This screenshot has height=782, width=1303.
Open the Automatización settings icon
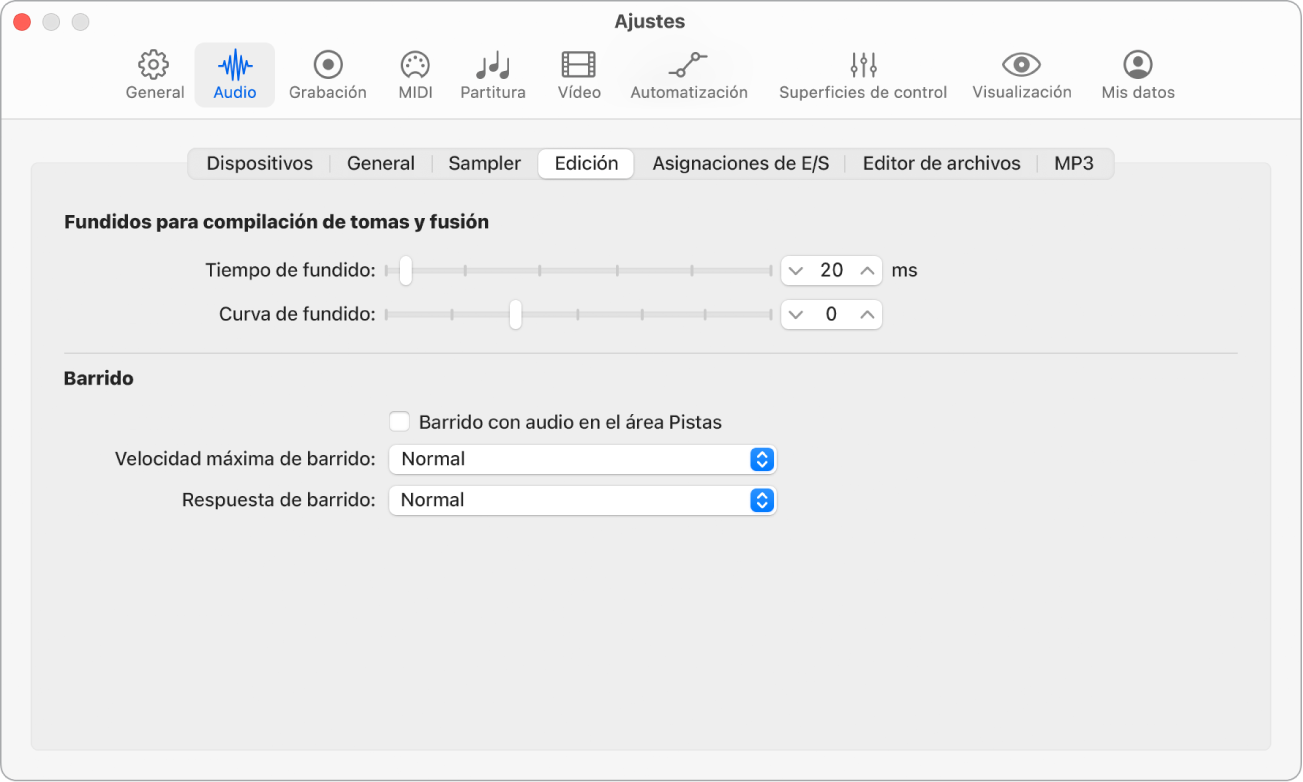click(688, 74)
